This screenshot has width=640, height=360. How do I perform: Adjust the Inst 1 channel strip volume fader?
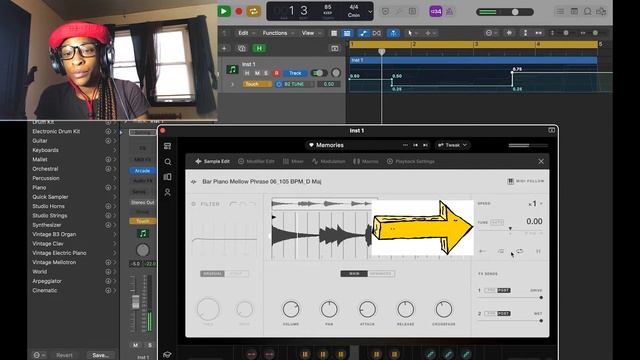(x=135, y=302)
